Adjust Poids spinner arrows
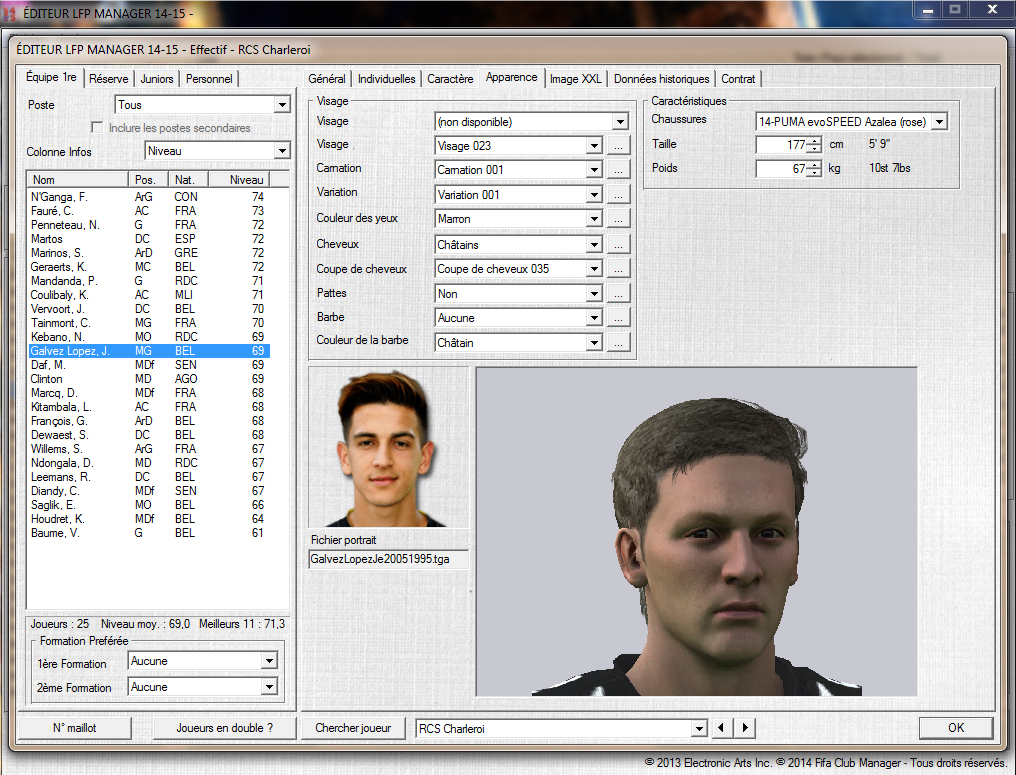1016x775 pixels. click(x=814, y=168)
